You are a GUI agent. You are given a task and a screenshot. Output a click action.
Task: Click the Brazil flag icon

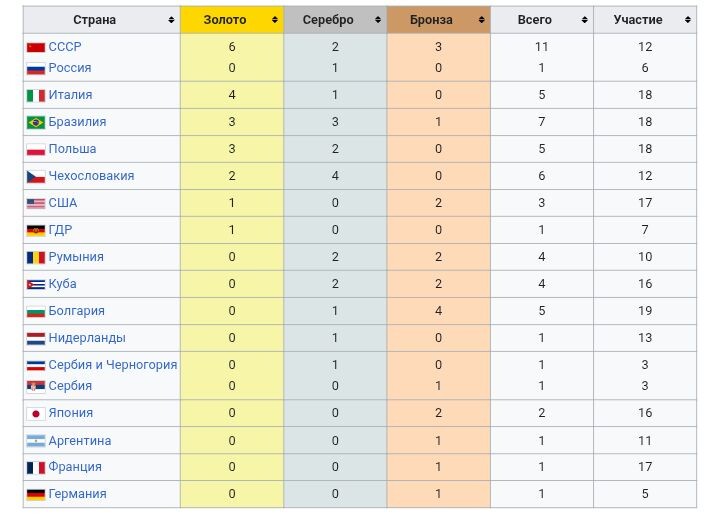[x=36, y=122]
